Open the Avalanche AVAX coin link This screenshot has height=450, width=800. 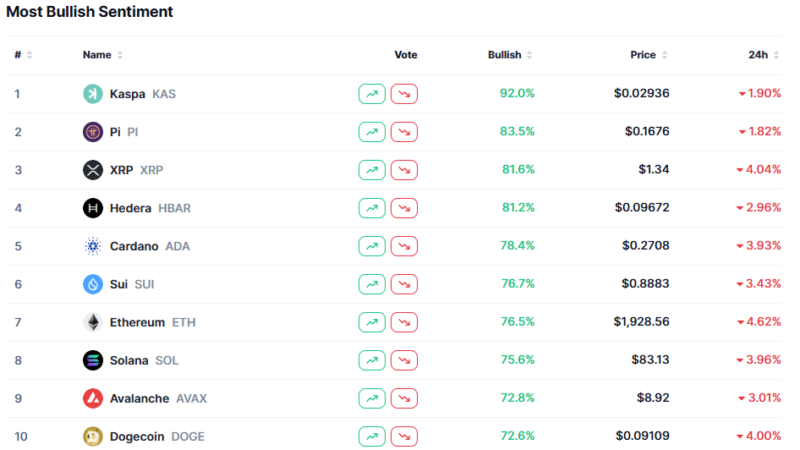point(158,398)
